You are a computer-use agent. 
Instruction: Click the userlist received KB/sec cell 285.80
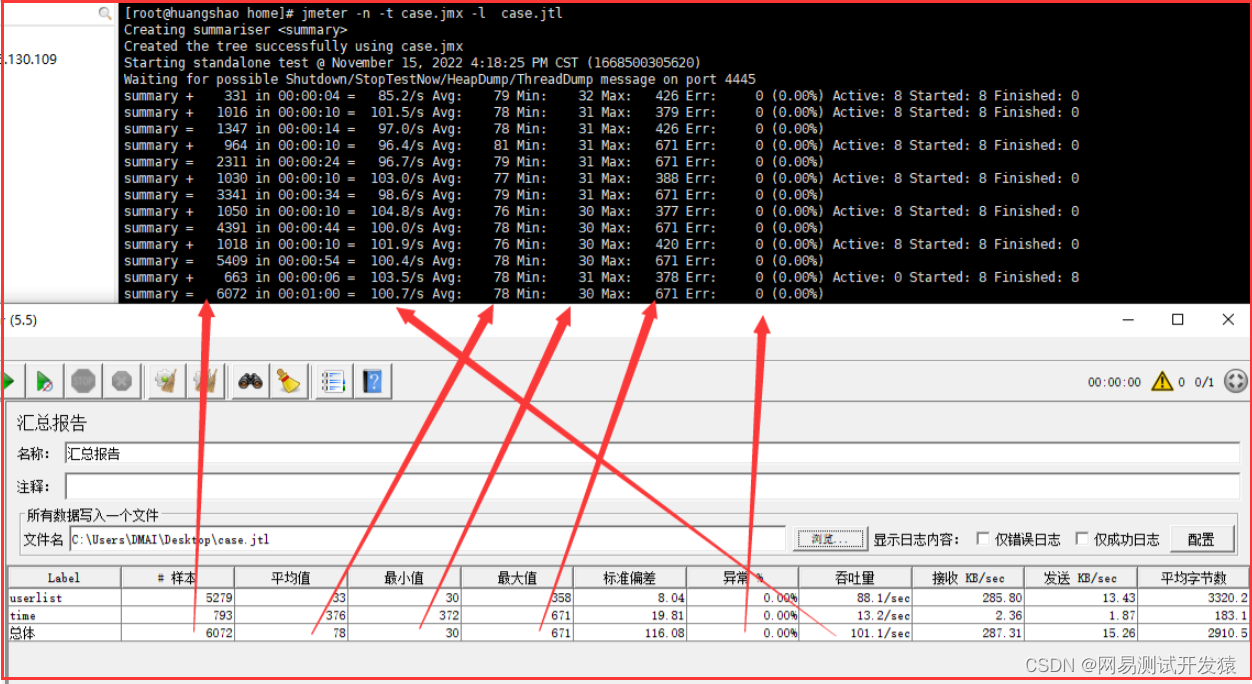click(969, 597)
